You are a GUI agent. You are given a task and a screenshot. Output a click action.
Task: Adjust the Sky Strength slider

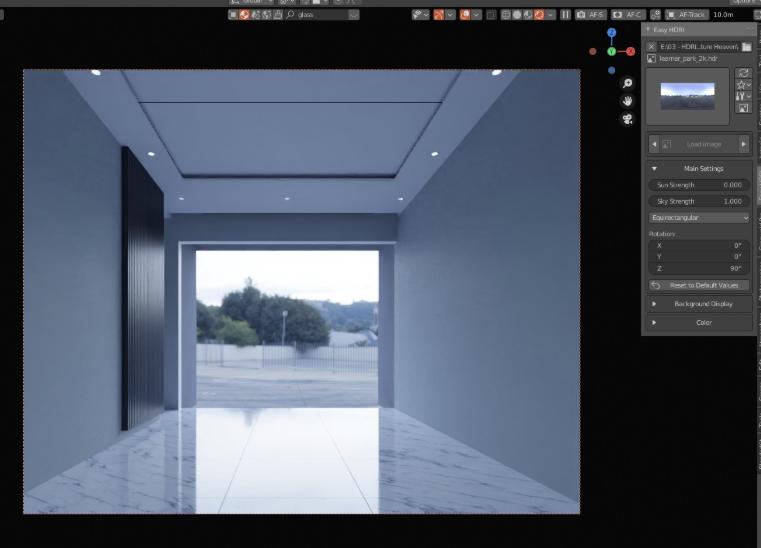tap(699, 201)
